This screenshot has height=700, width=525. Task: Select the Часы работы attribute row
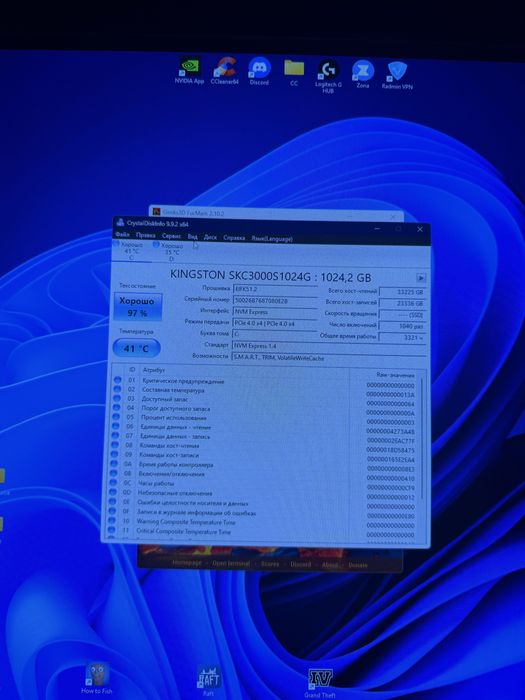click(x=262, y=485)
